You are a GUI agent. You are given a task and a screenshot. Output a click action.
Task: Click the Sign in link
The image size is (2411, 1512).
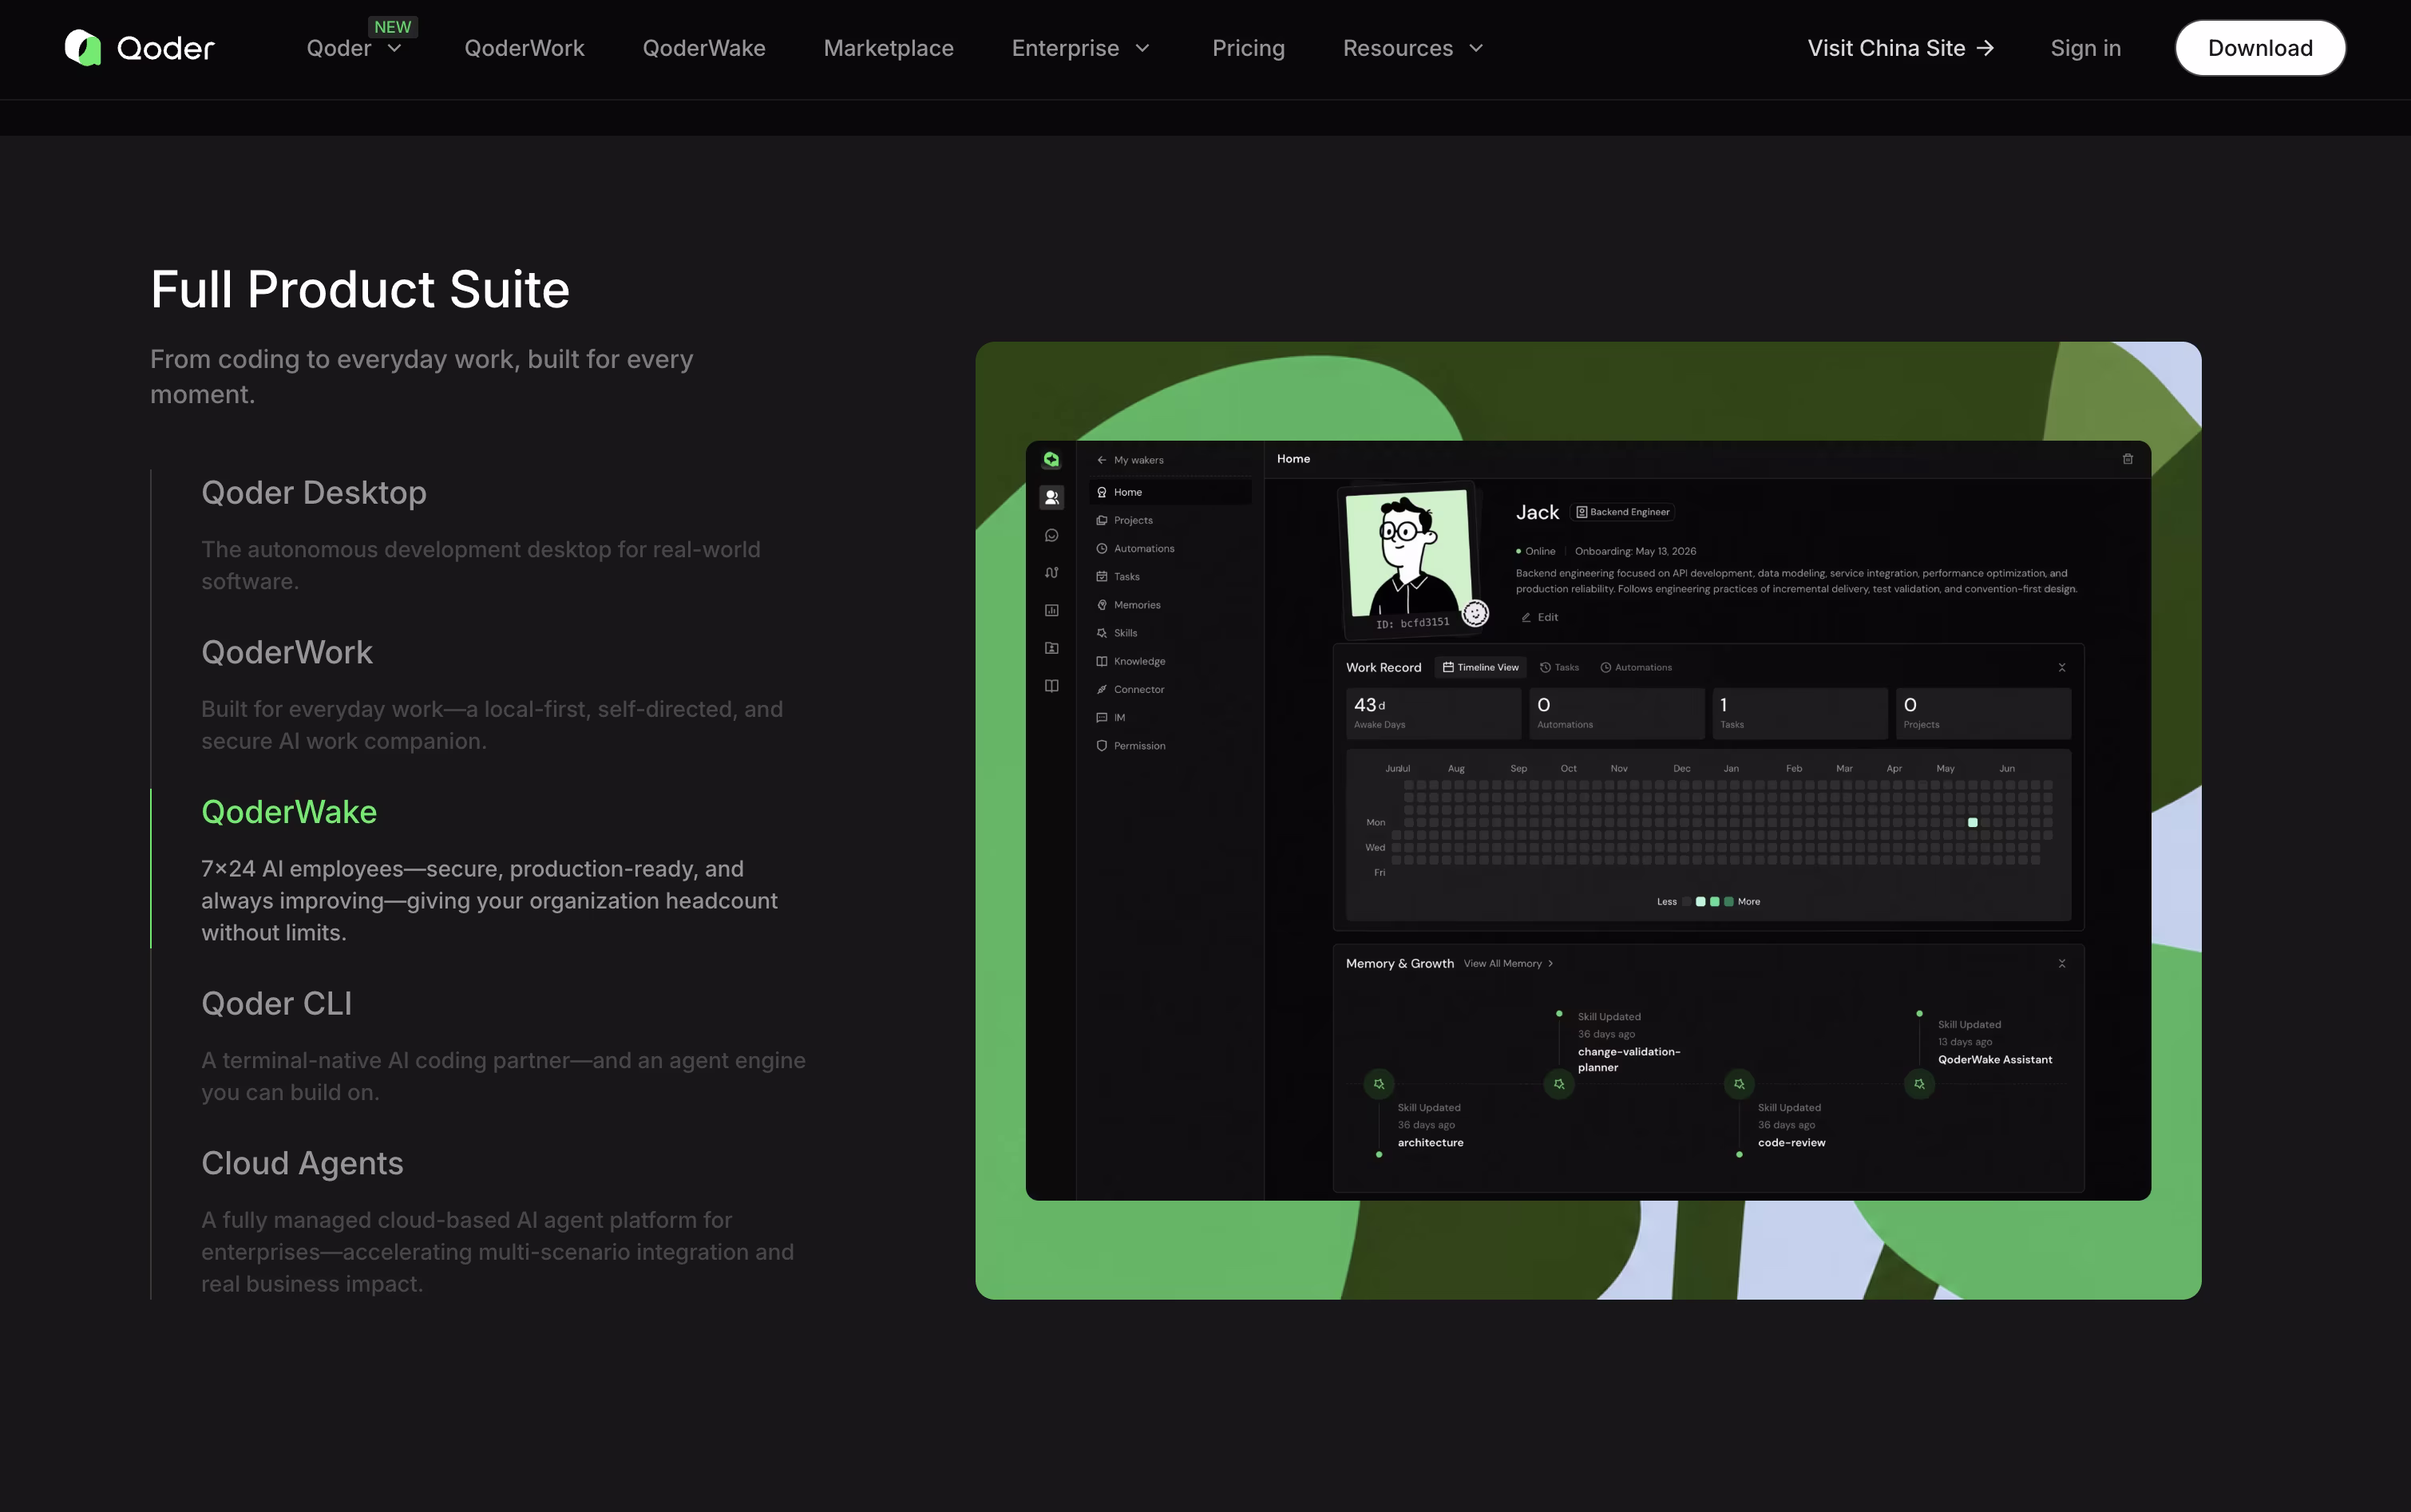coord(2085,48)
